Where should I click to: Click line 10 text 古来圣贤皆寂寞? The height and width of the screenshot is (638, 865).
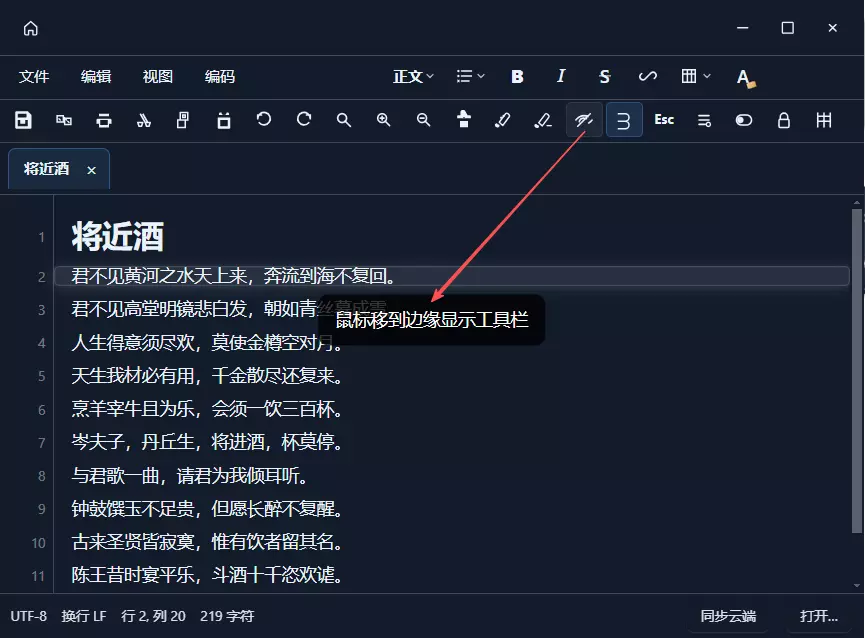132,542
